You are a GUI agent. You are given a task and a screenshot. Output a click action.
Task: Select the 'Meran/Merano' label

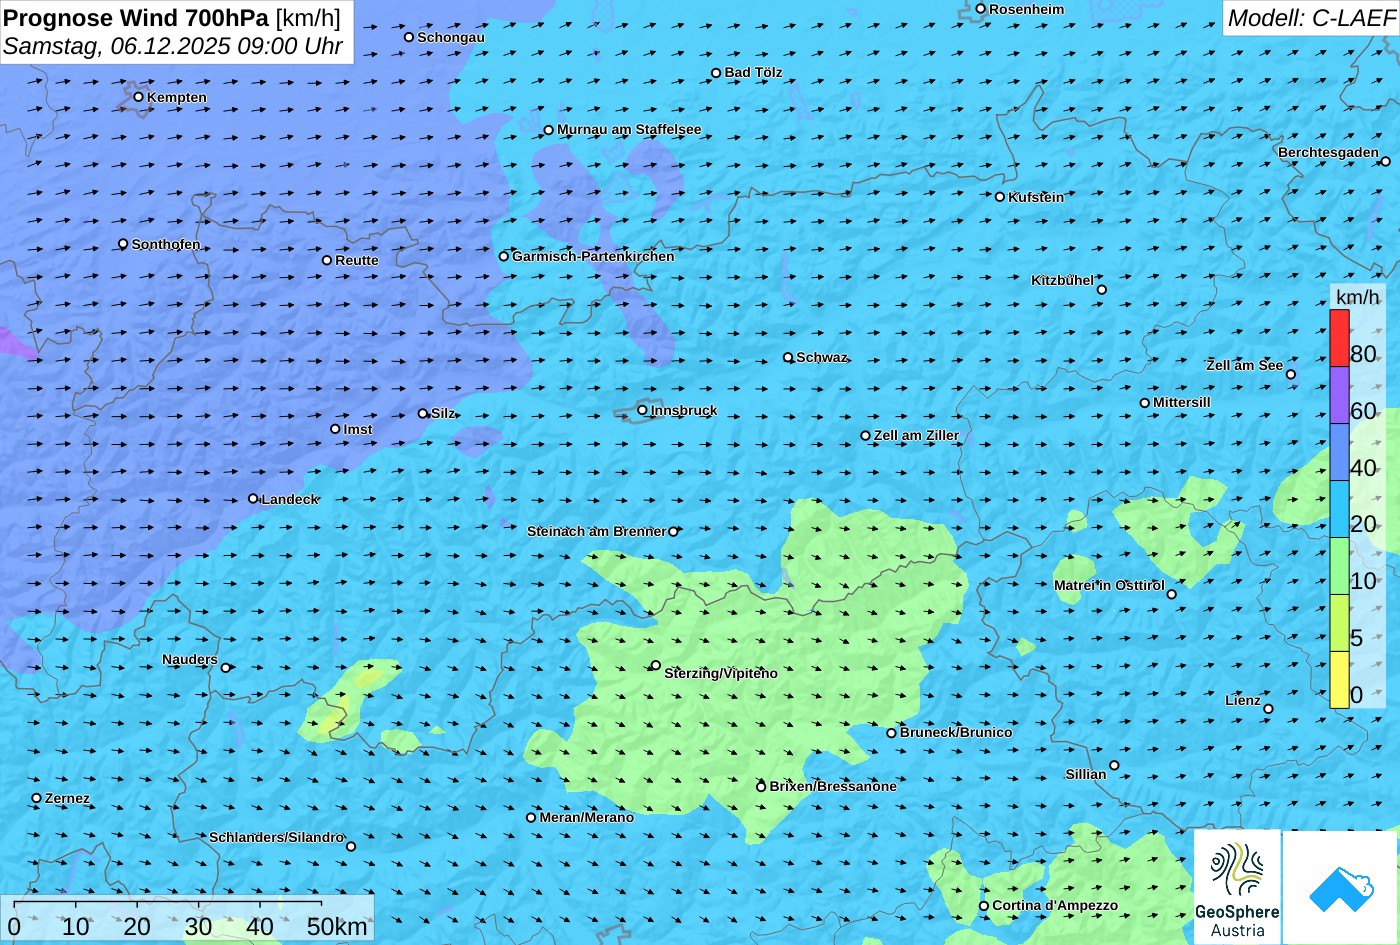pyautogui.click(x=587, y=818)
